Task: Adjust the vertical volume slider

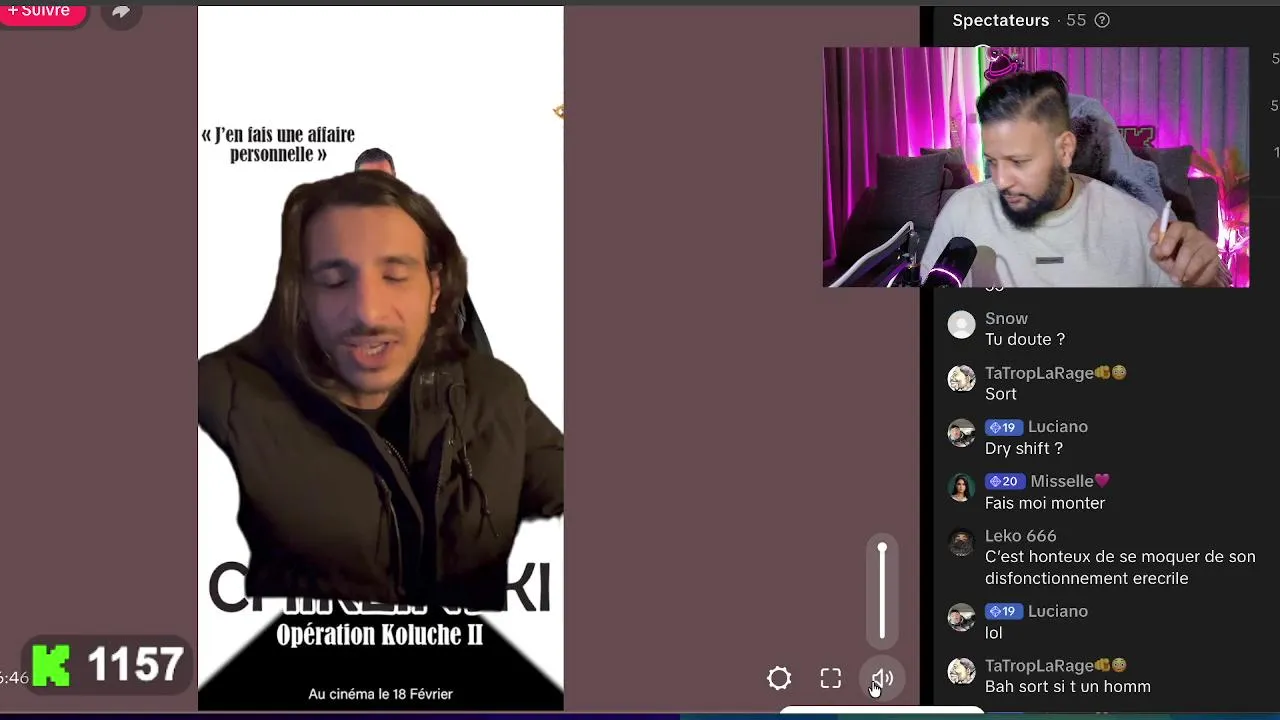Action: (x=882, y=591)
